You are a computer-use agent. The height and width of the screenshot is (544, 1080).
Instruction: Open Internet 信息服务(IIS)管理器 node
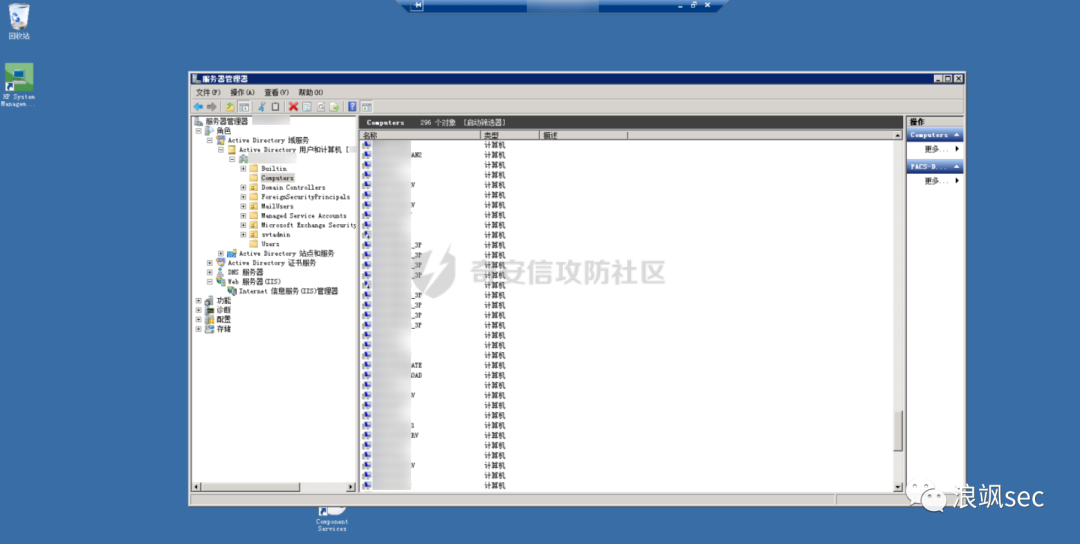coord(289,291)
